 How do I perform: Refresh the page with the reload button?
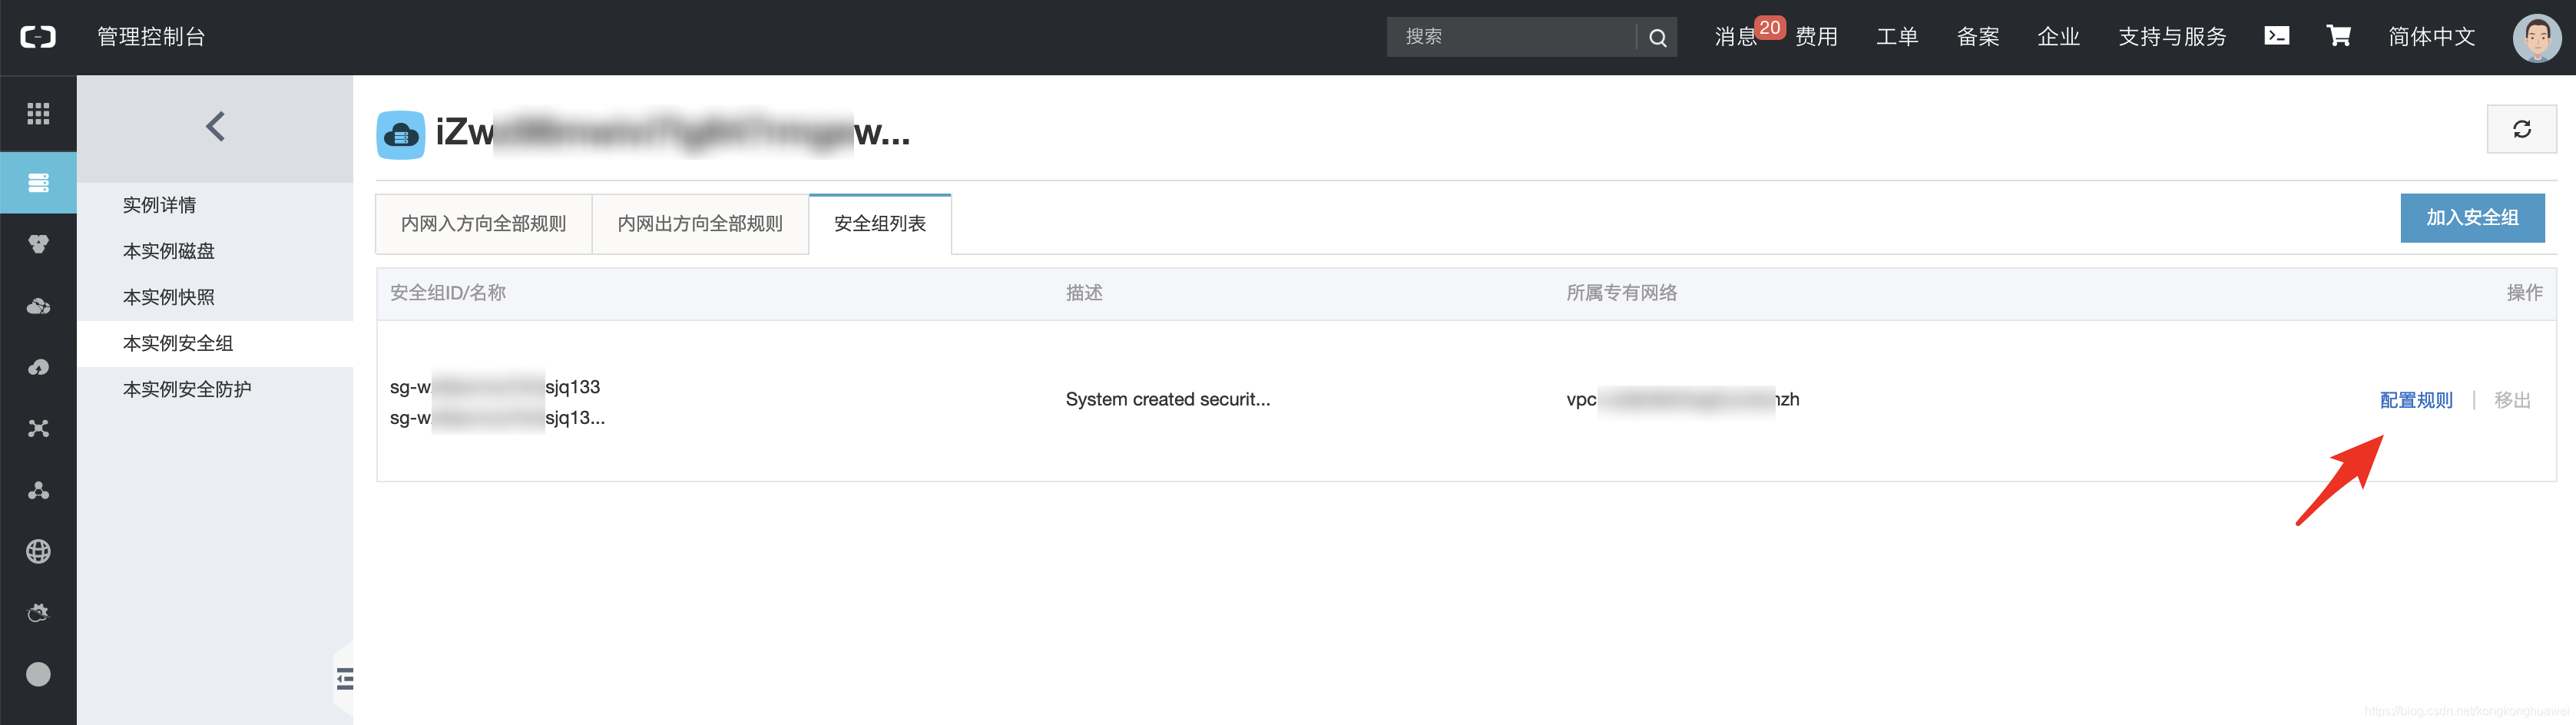pos(2521,129)
